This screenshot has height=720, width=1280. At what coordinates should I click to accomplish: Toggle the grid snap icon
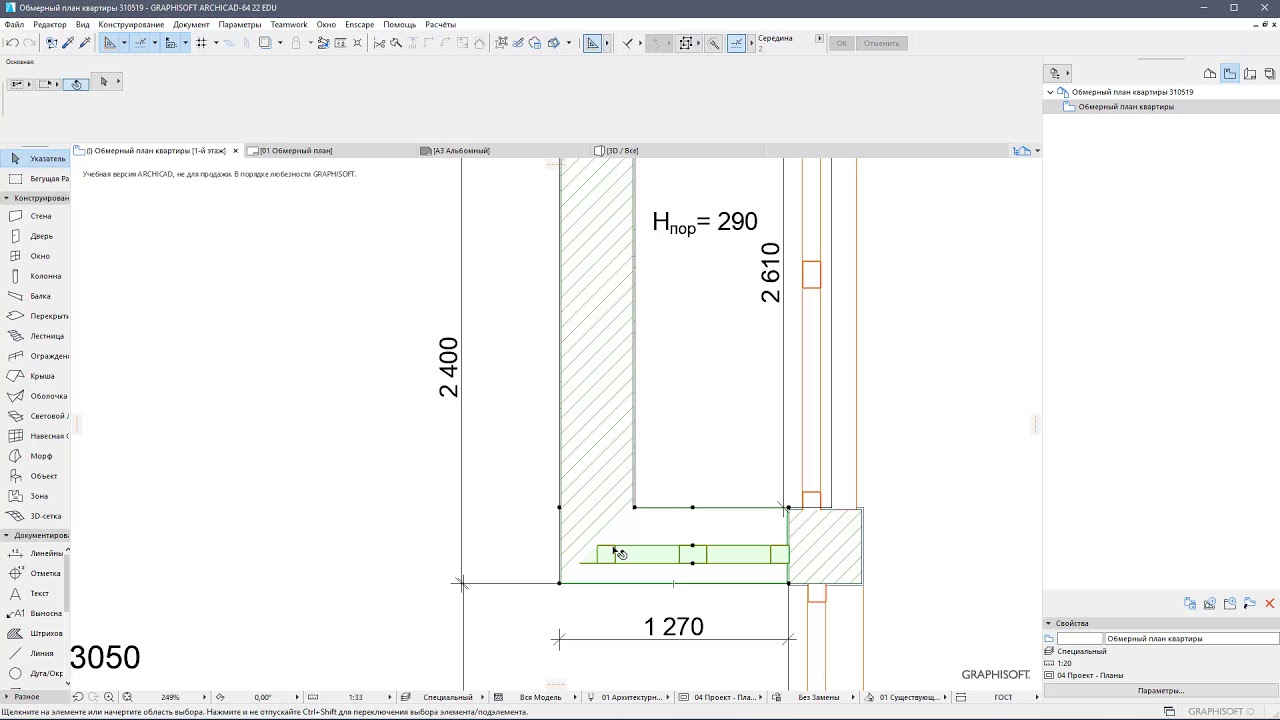pyautogui.click(x=201, y=43)
